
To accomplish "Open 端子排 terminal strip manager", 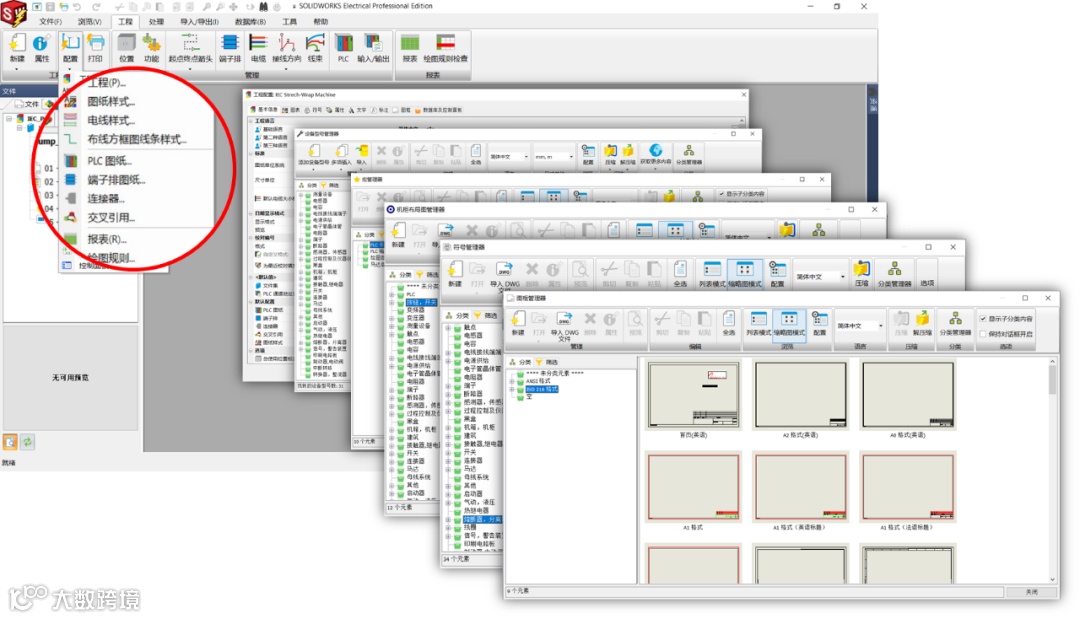I will (x=229, y=48).
